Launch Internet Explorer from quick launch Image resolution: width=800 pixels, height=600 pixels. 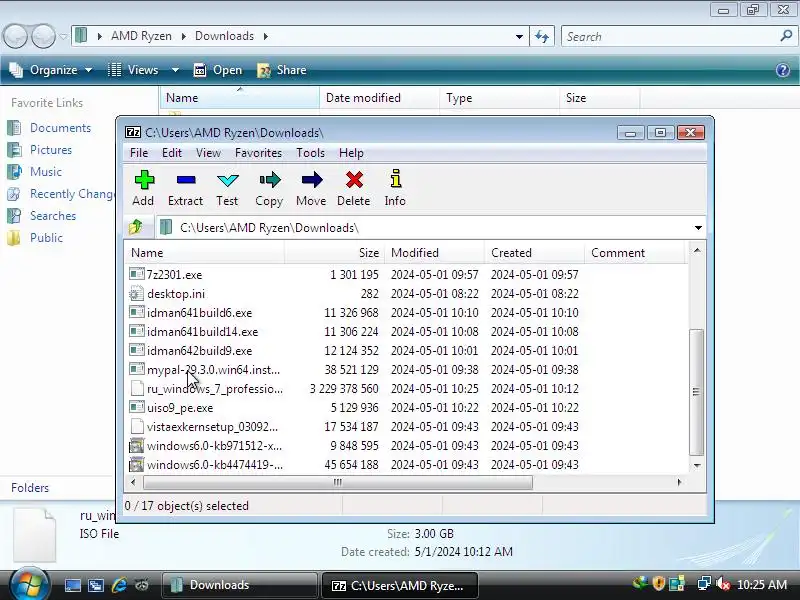[x=119, y=585]
